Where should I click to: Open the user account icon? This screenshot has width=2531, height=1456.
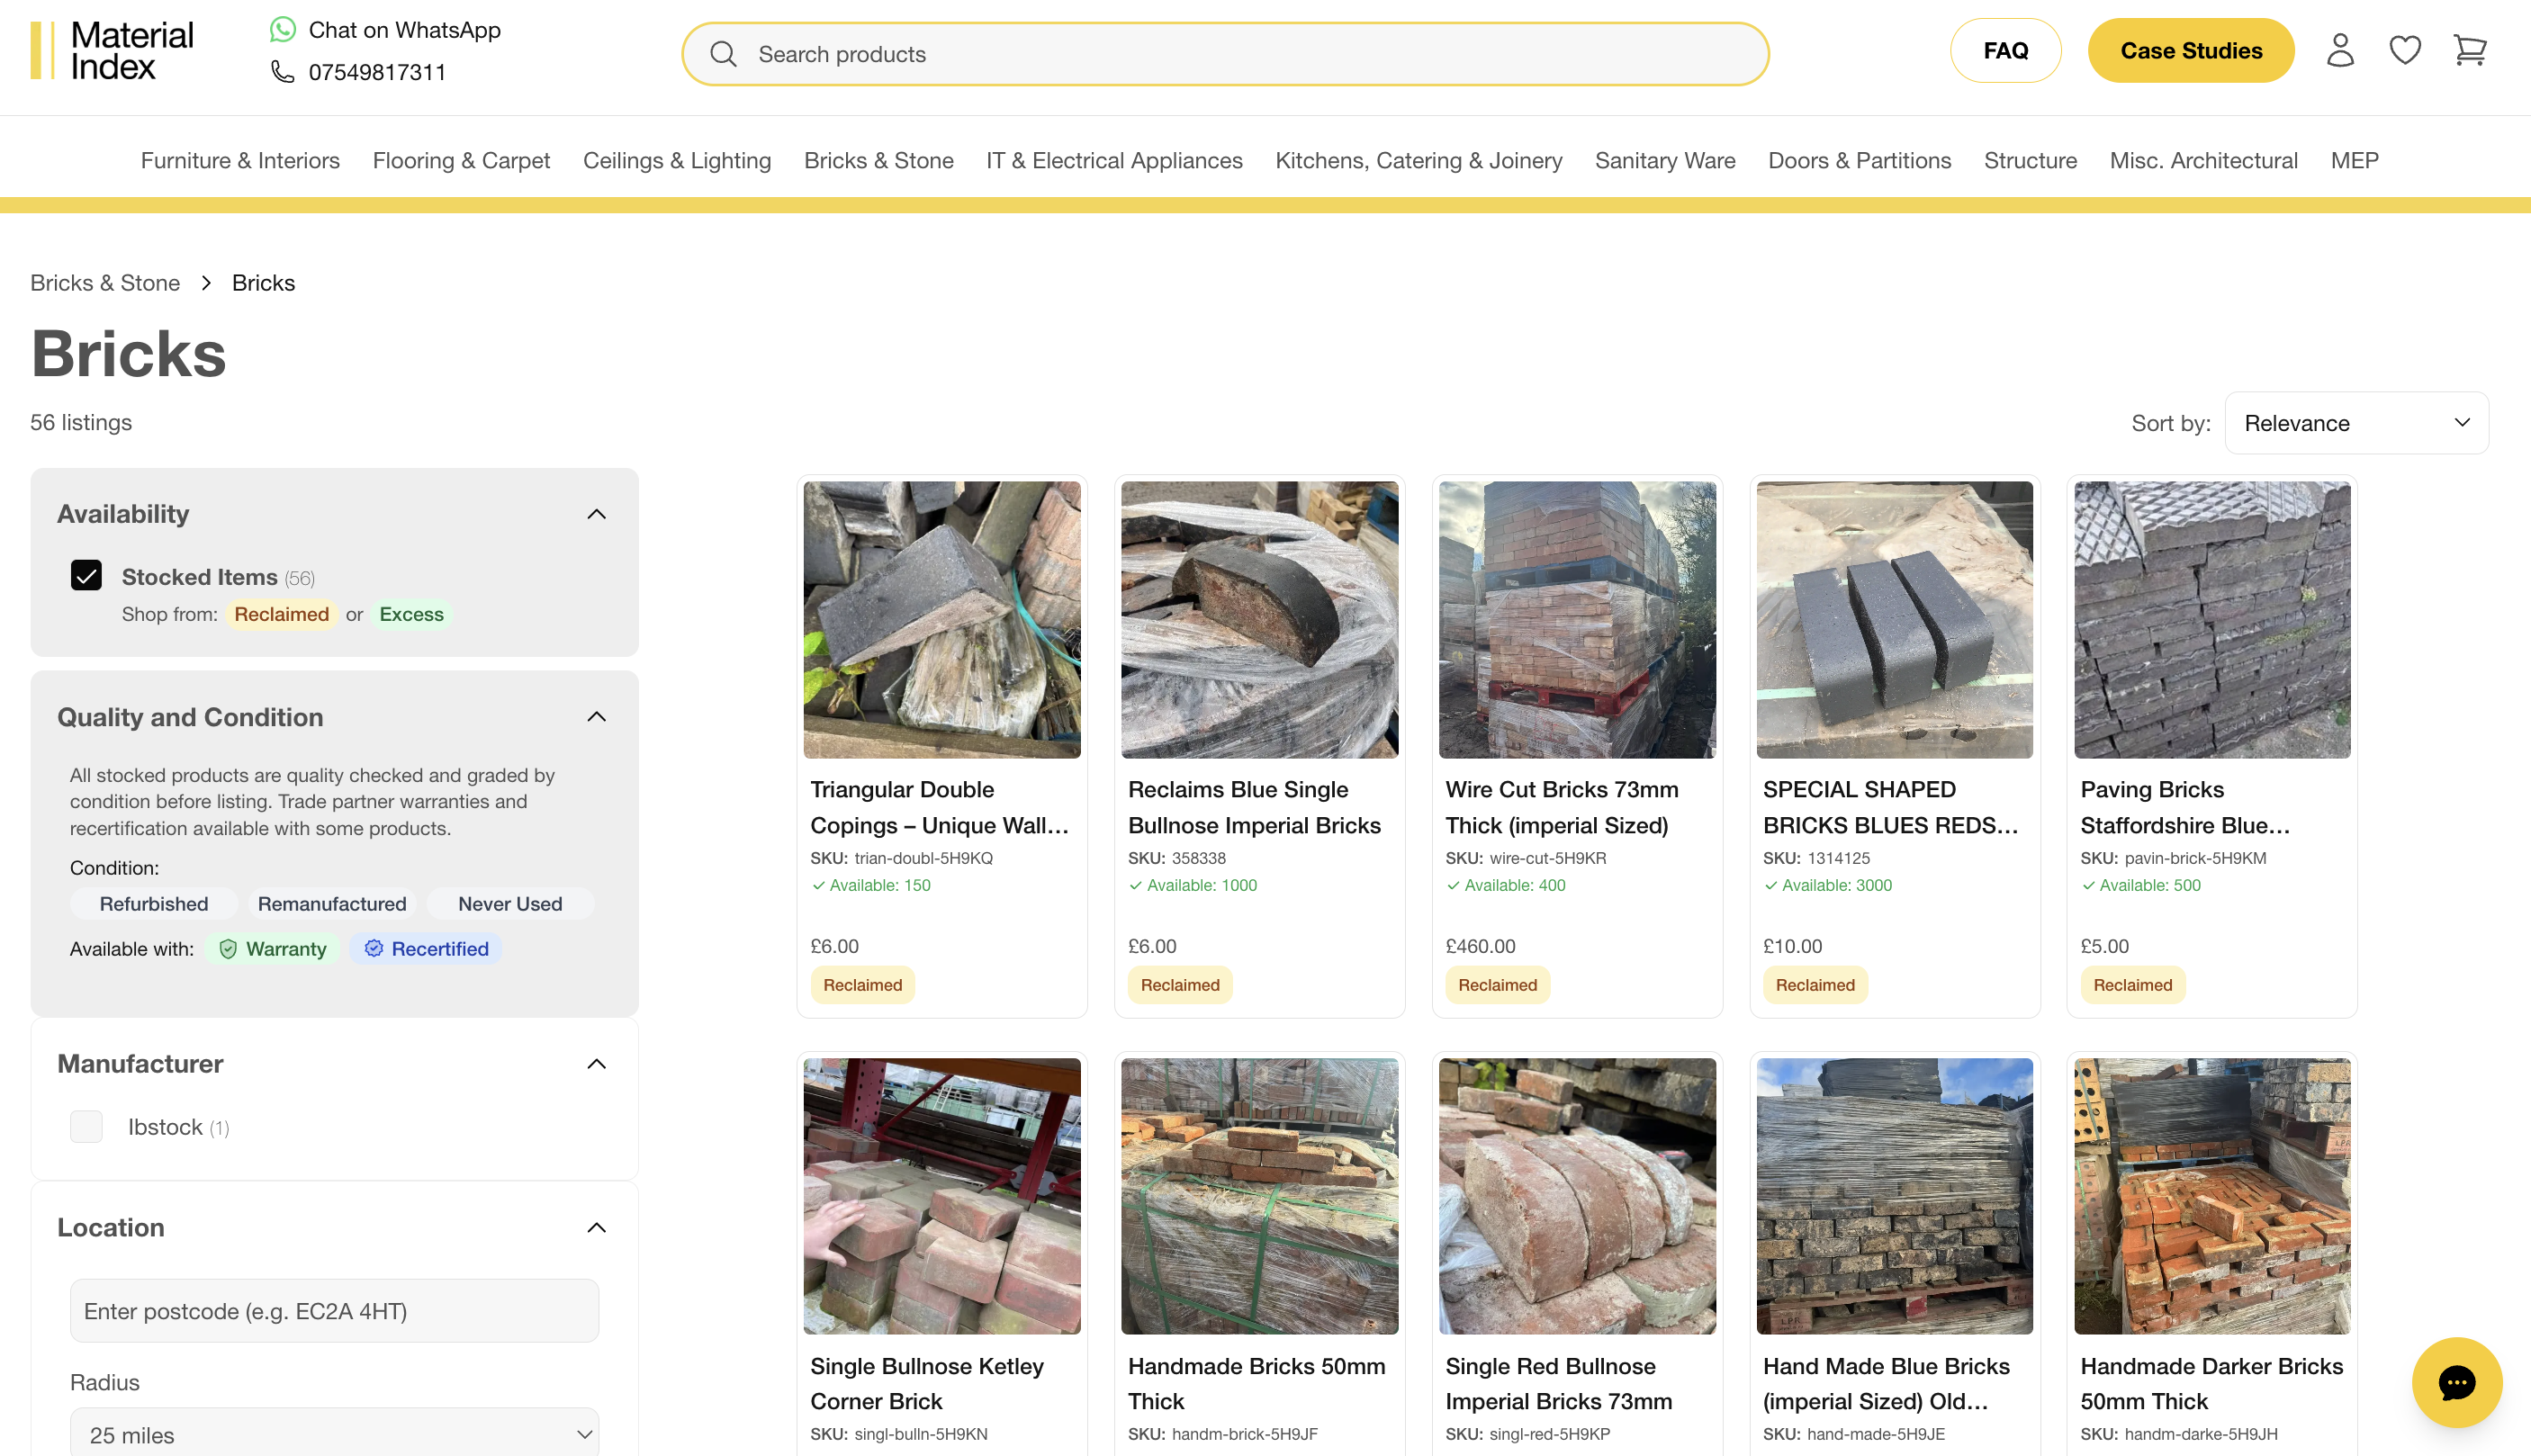click(x=2340, y=50)
